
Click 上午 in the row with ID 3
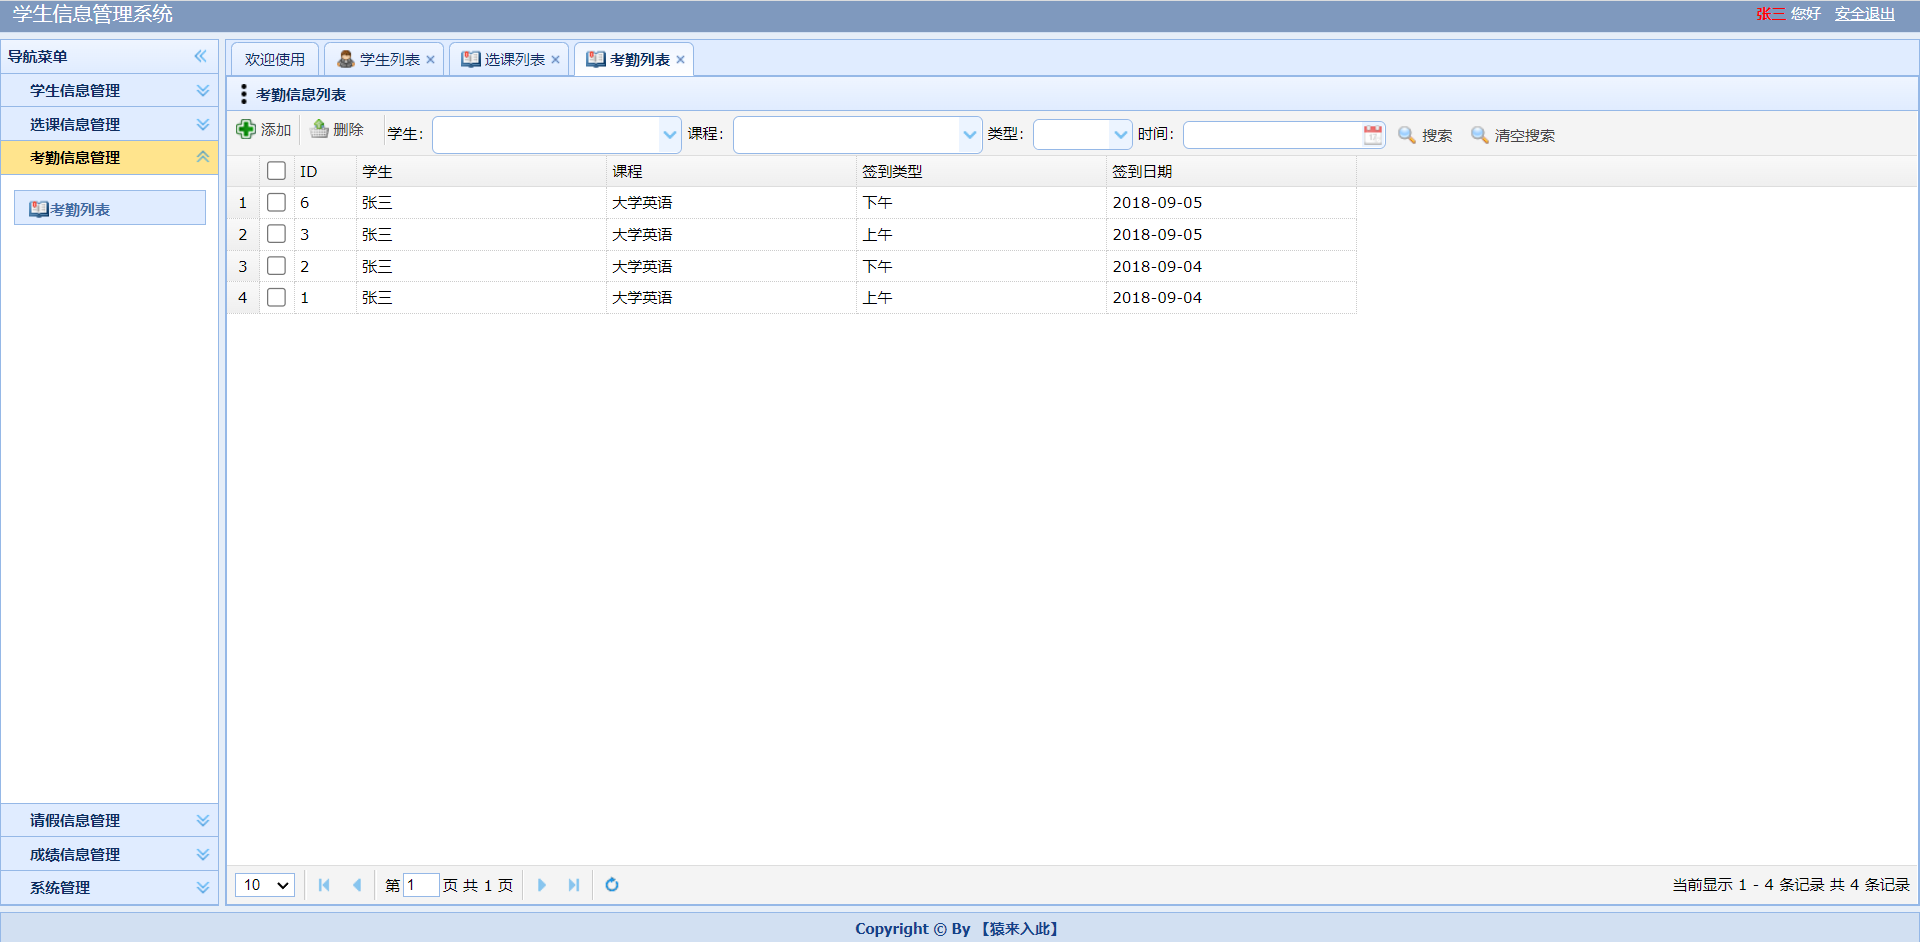coord(877,235)
